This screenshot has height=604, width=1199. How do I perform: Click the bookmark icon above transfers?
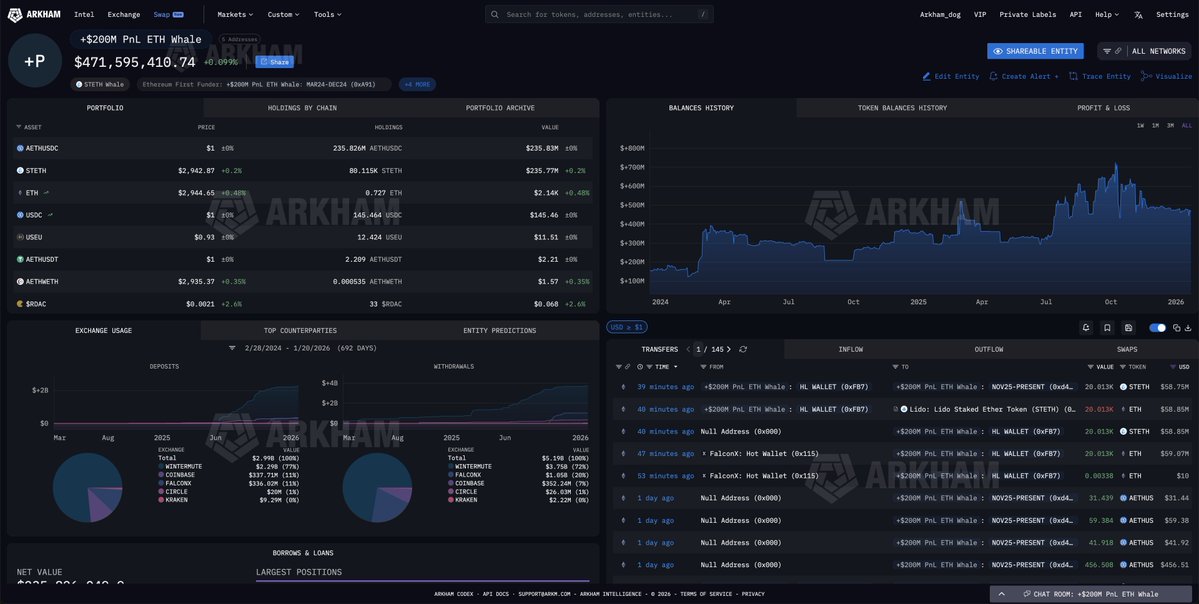(x=1107, y=327)
